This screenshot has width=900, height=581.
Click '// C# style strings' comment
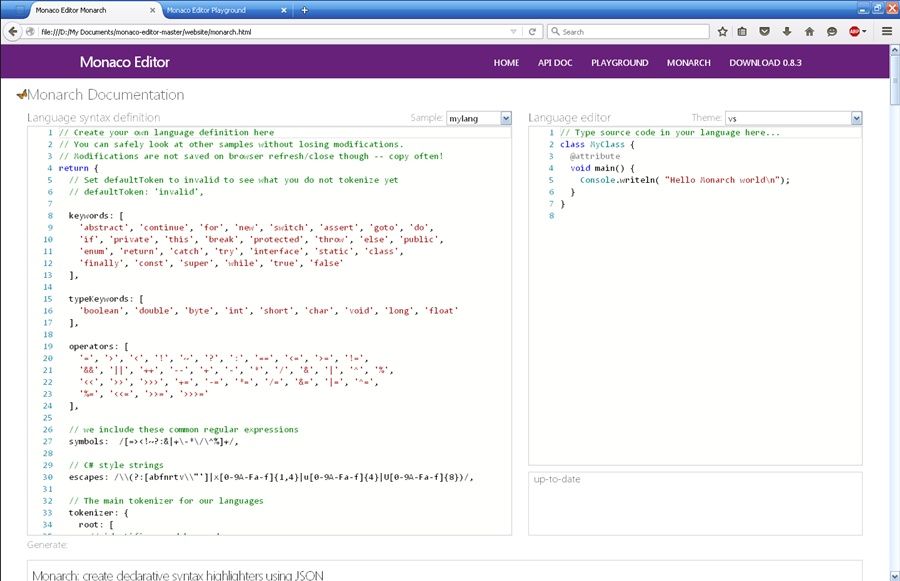[x=116, y=465]
